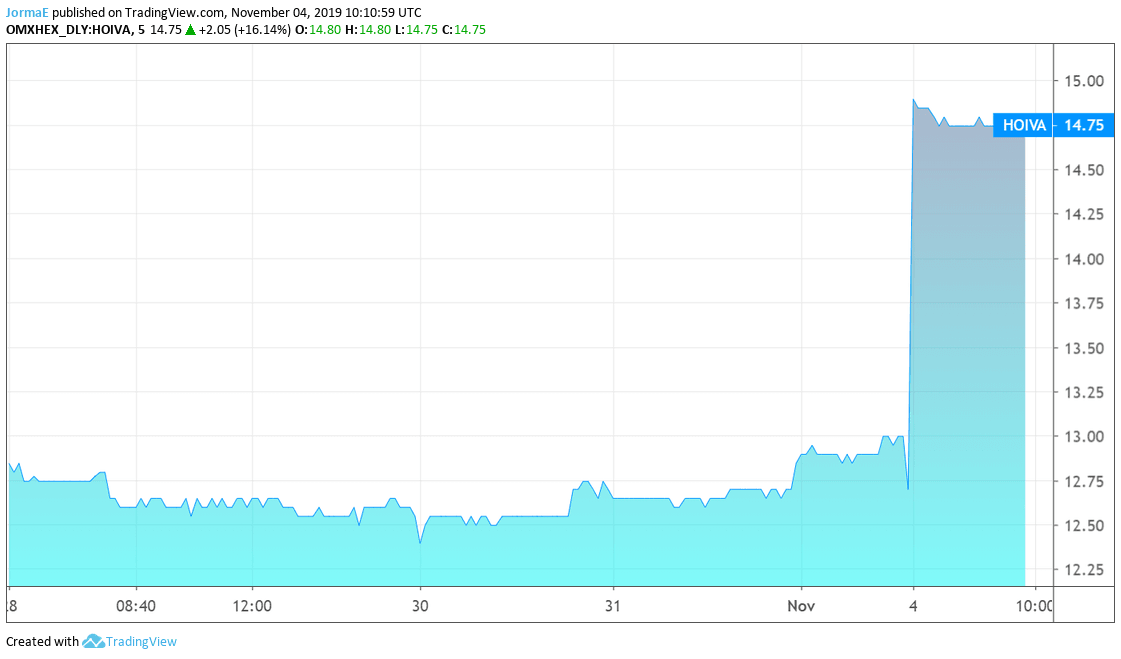1121x659 pixels.
Task: Click the 13.00 price axis label
Action: click(1083, 437)
